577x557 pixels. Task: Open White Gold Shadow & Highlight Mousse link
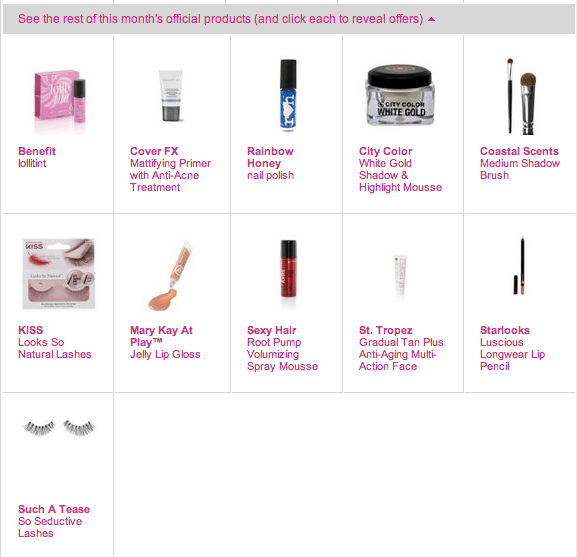tap(400, 175)
